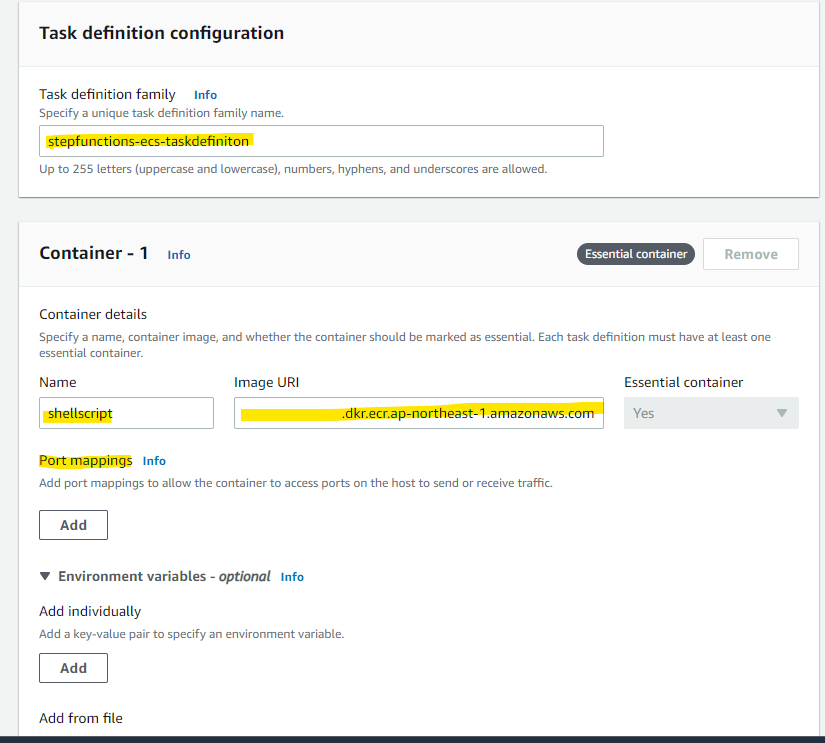Screen dimensions: 825x743
Task: Select the highlighted stepfunctions-ecs-taskdefiniton text
Action: (x=147, y=141)
